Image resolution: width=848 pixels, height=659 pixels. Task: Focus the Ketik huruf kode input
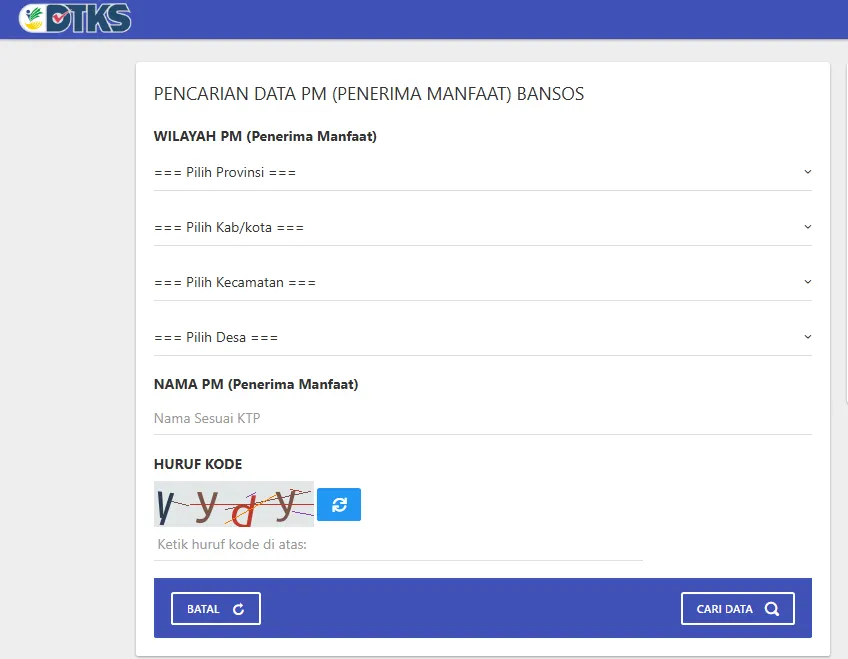[398, 545]
